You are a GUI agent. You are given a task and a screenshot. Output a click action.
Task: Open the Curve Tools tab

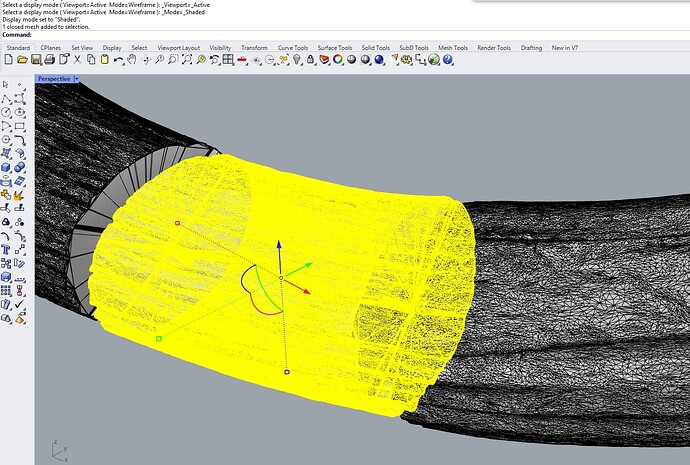pos(293,48)
